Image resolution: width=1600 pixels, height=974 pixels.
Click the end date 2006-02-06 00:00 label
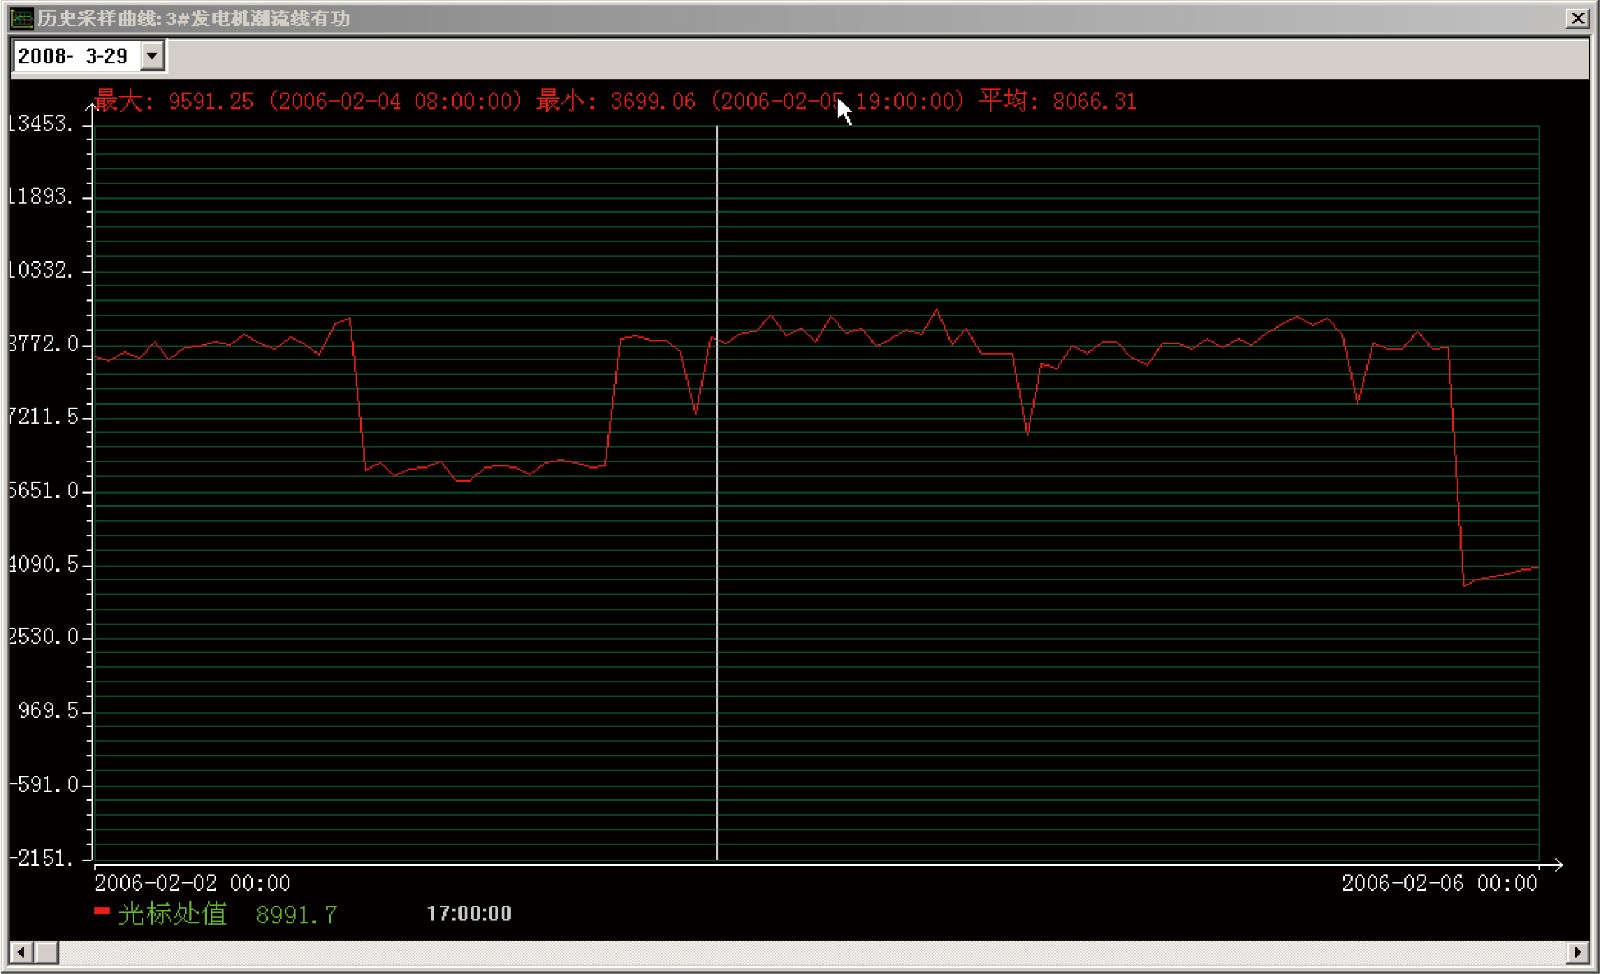[x=1439, y=883]
